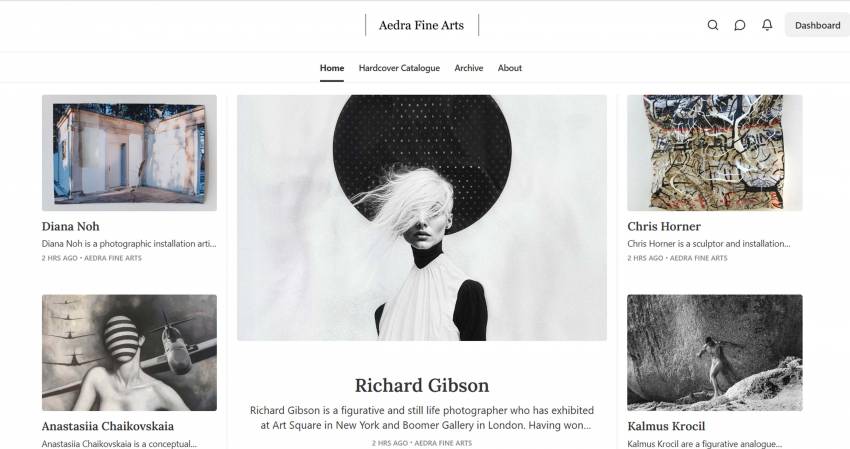Go to the Dashboard

[817, 25]
